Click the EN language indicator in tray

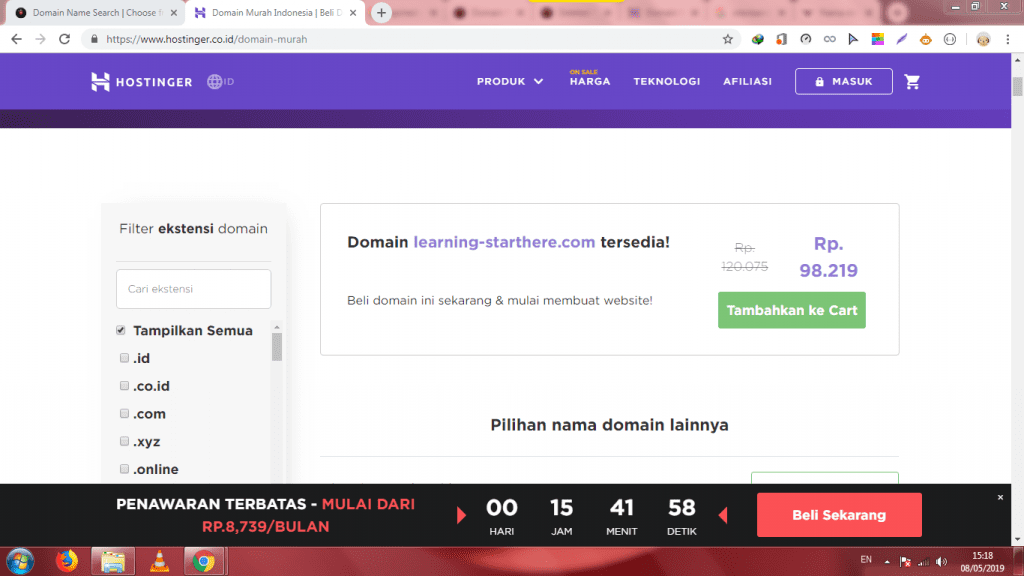point(866,560)
